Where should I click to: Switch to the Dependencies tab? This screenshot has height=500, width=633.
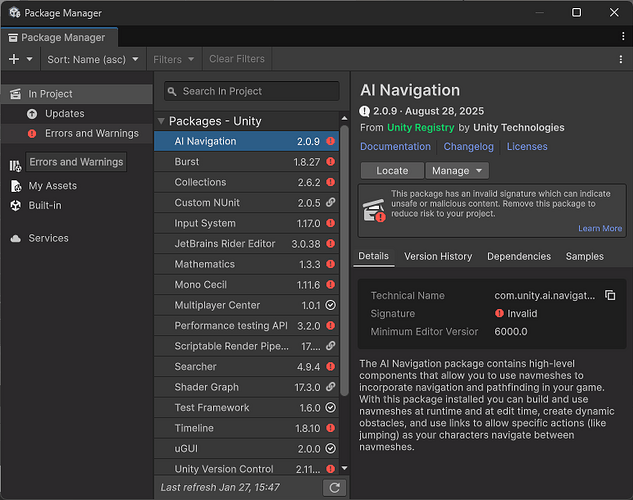[519, 256]
